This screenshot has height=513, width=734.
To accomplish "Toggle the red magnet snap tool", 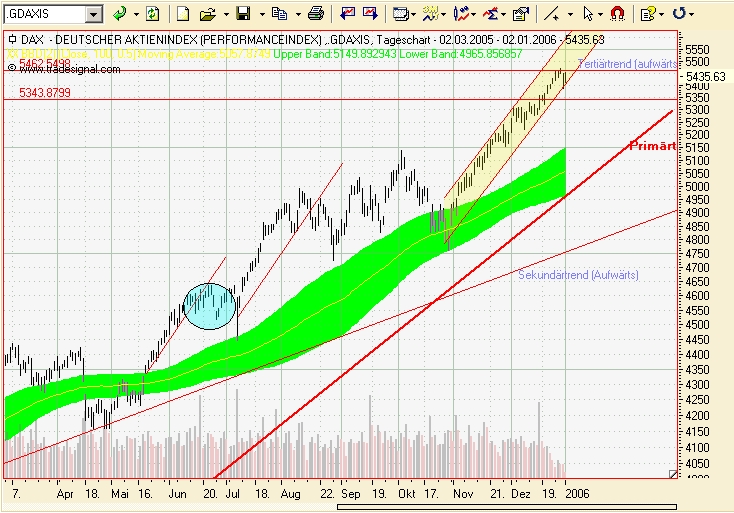I will point(618,14).
